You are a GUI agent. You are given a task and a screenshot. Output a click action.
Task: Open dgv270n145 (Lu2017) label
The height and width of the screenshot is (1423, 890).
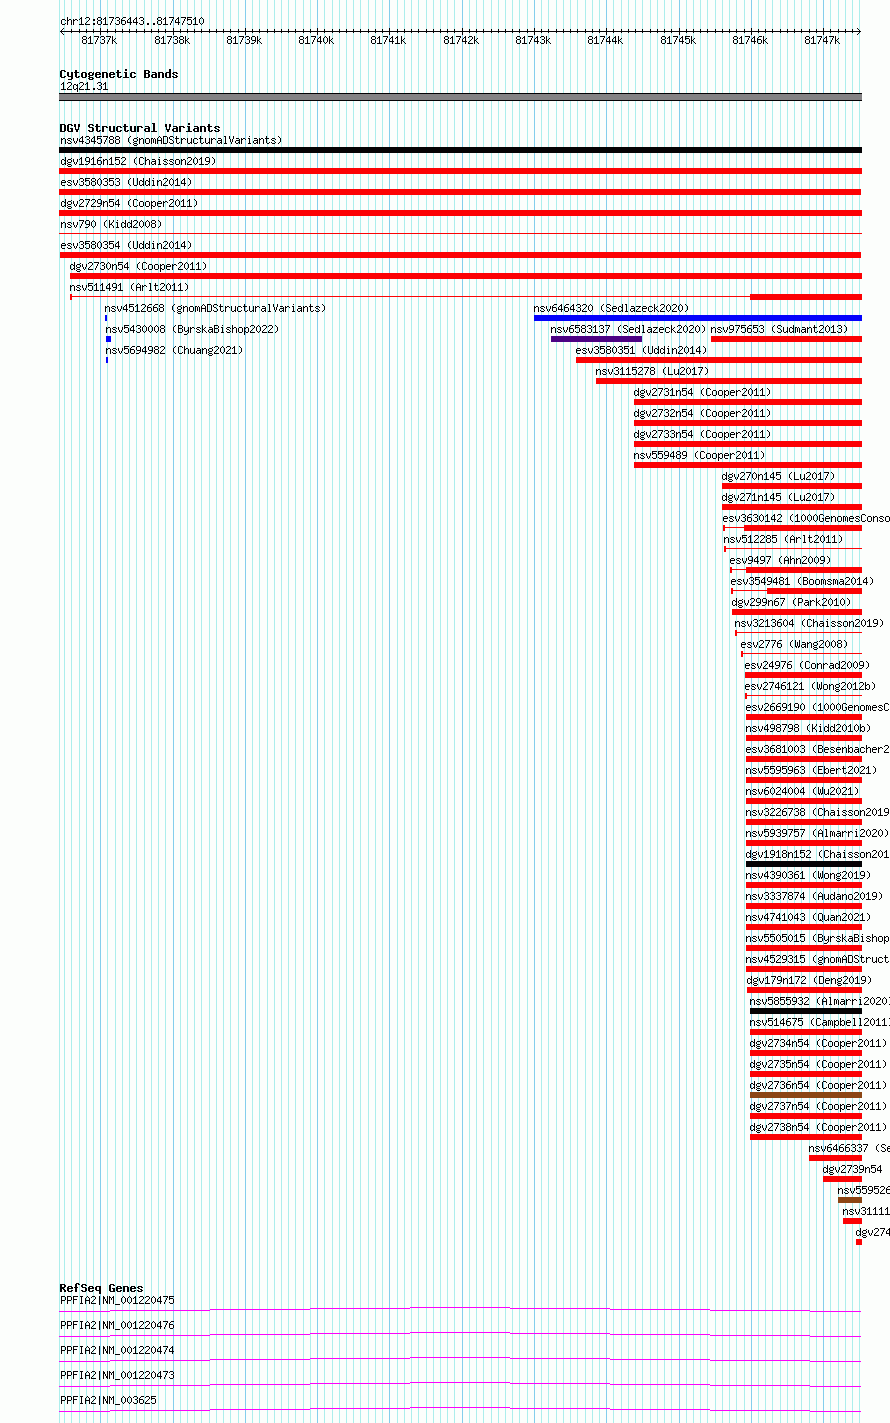tap(778, 476)
